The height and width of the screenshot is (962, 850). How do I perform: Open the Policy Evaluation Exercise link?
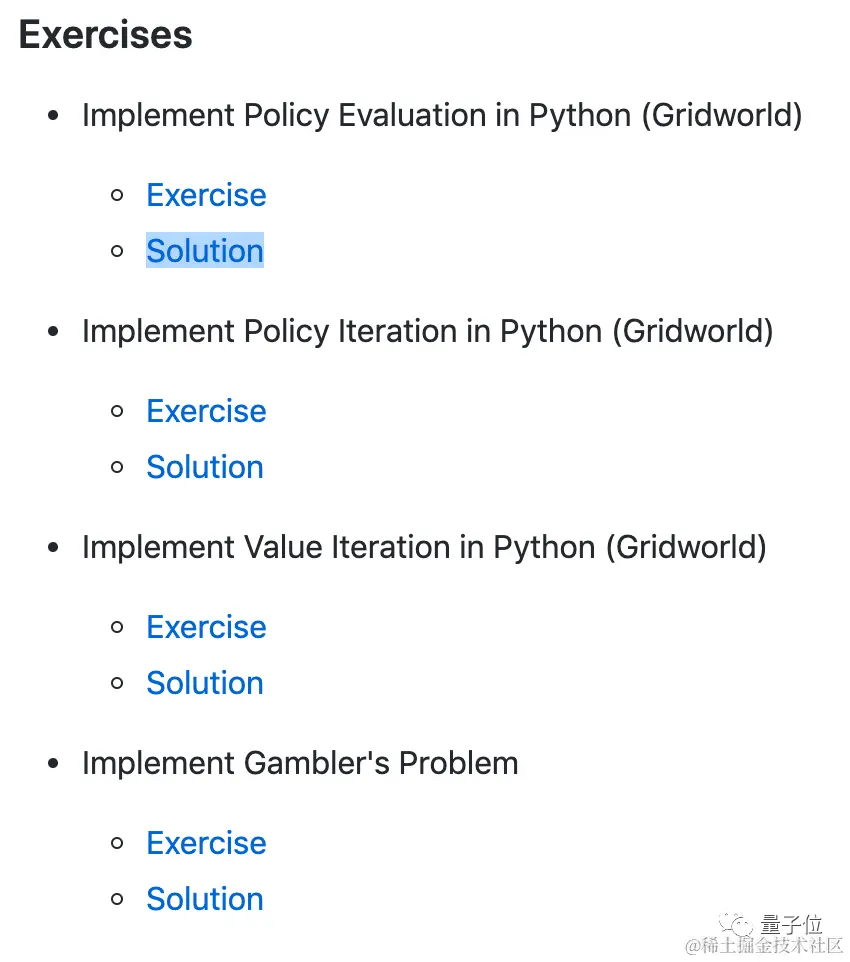[x=206, y=195]
